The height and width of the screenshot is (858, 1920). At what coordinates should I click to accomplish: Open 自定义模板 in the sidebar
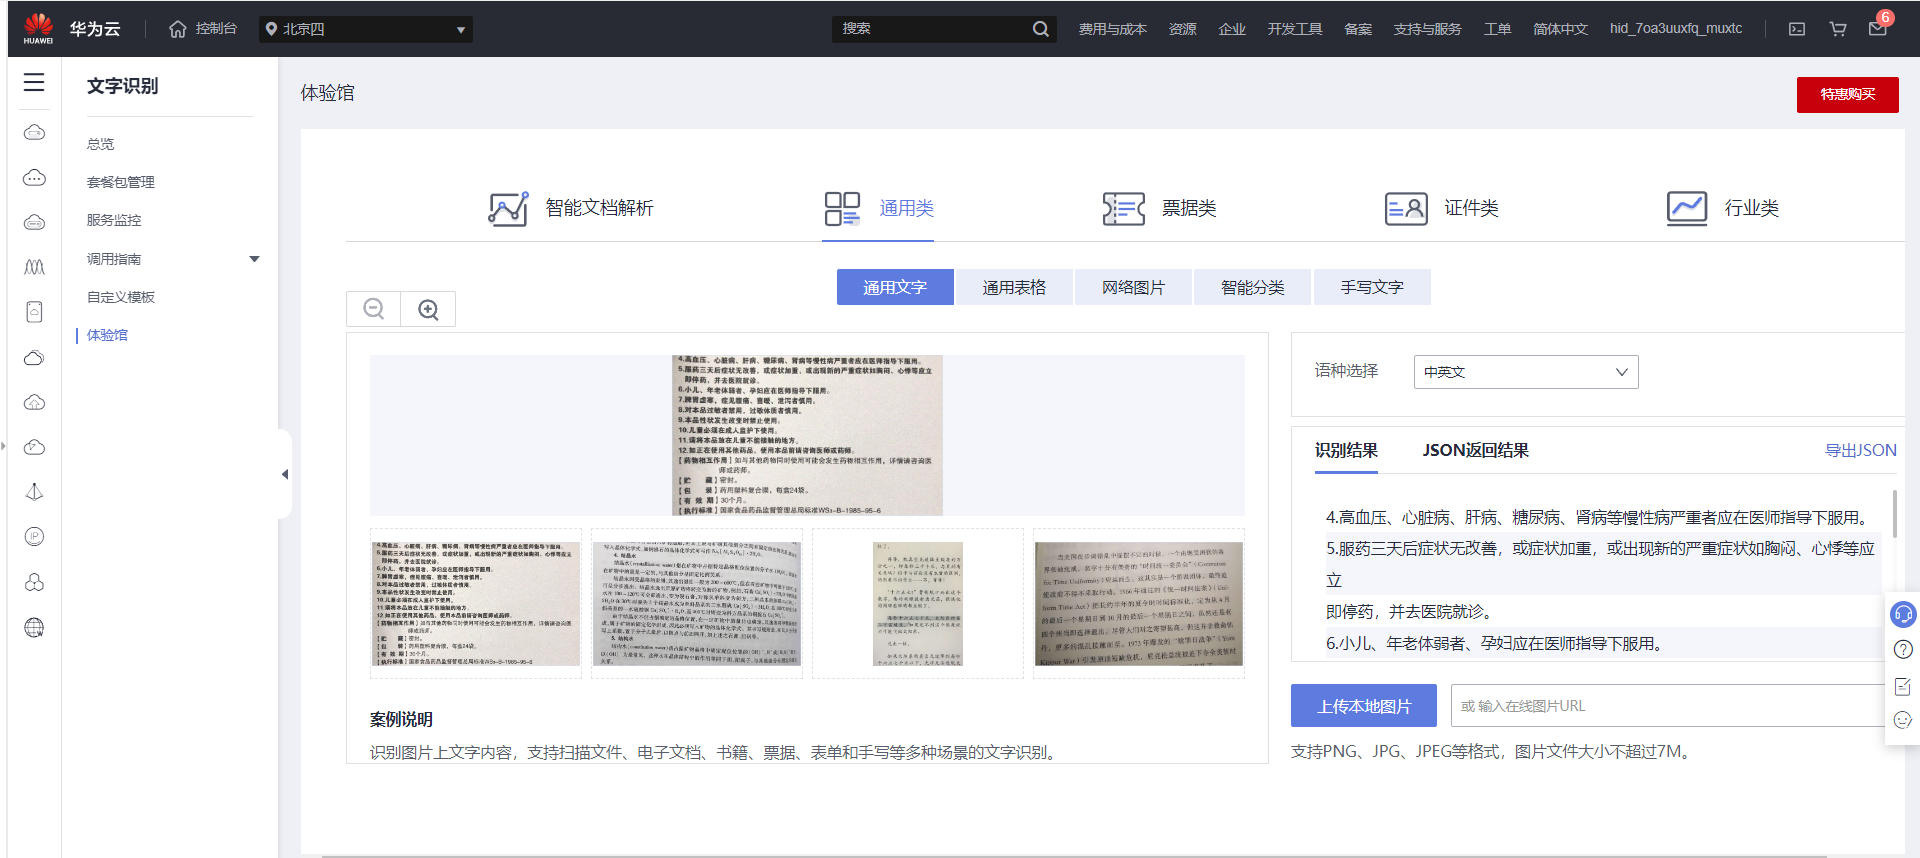click(120, 297)
